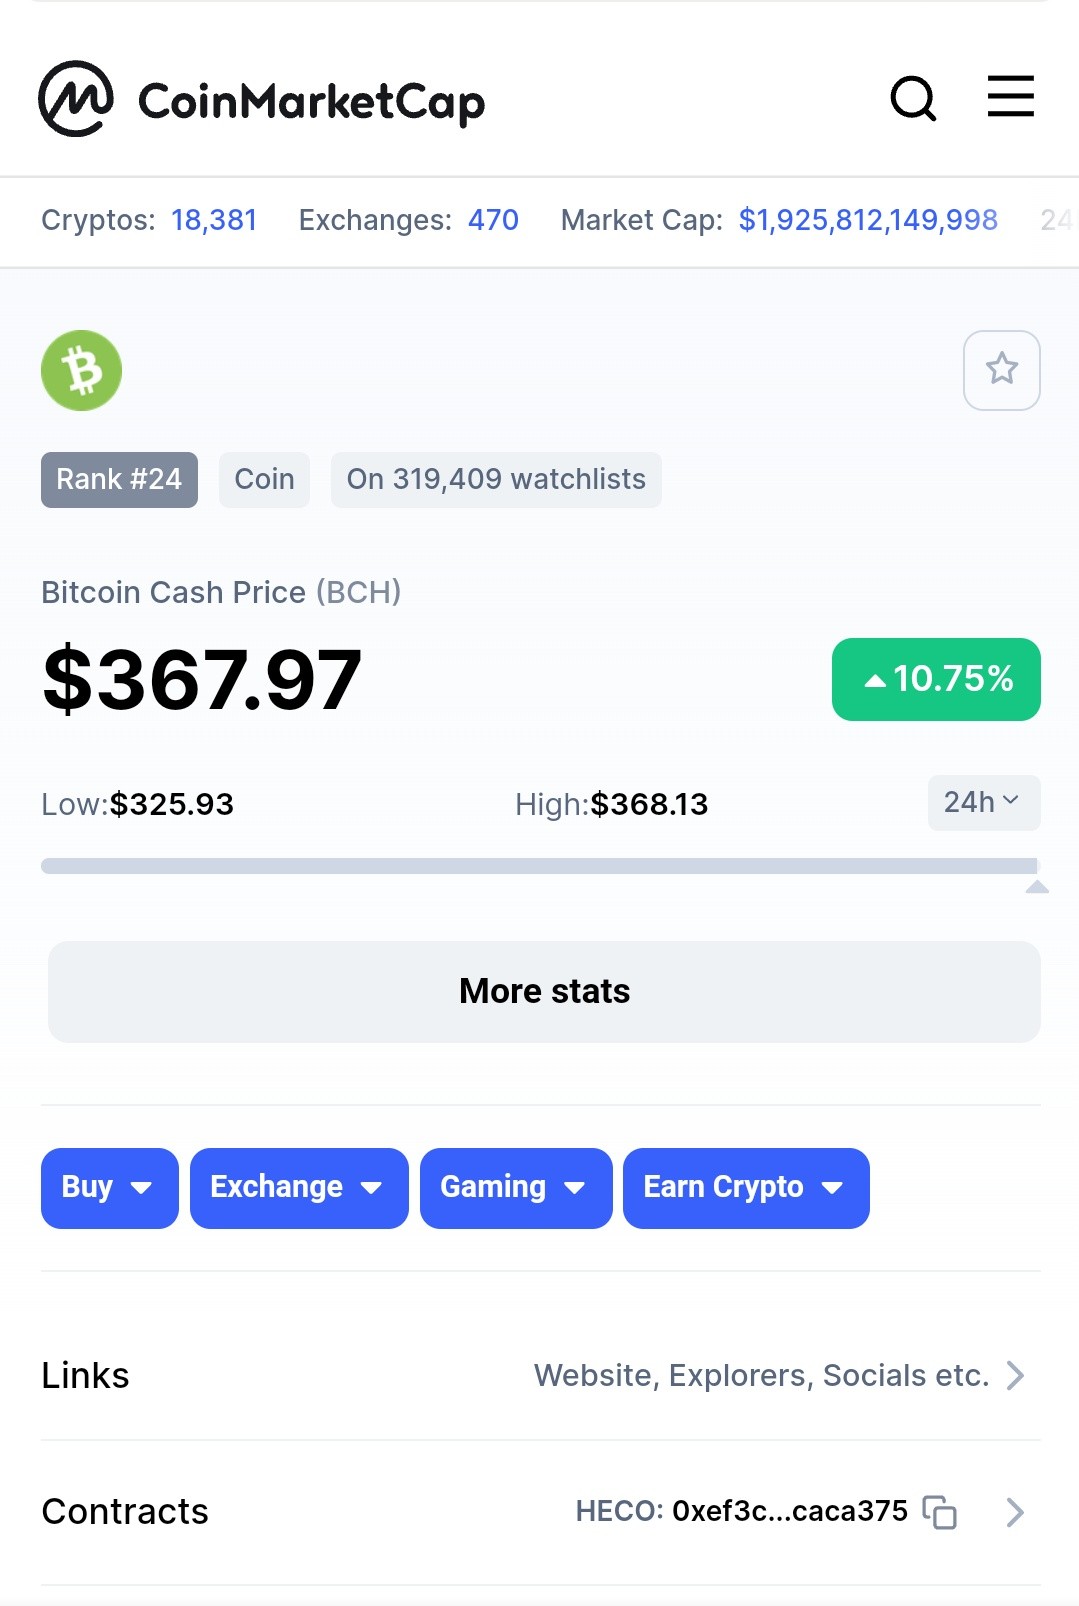Click the low-high price range bar
Viewport: 1079px width, 1606px height.
coord(540,866)
